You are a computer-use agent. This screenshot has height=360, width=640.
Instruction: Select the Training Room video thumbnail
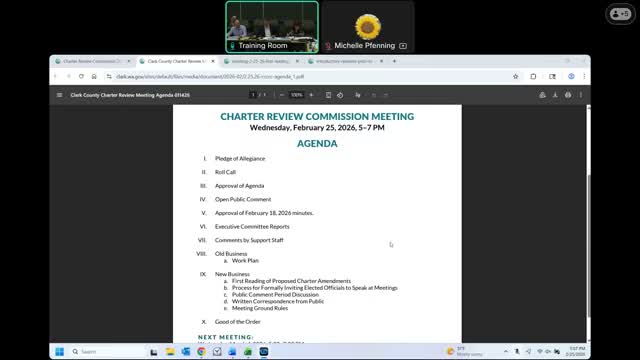pyautogui.click(x=272, y=27)
